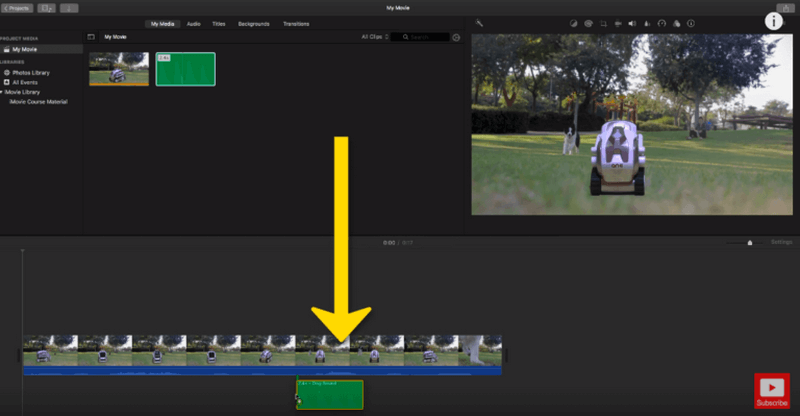Screen dimensions: 800x416
Task: Open the color correction tool
Action: (588, 23)
